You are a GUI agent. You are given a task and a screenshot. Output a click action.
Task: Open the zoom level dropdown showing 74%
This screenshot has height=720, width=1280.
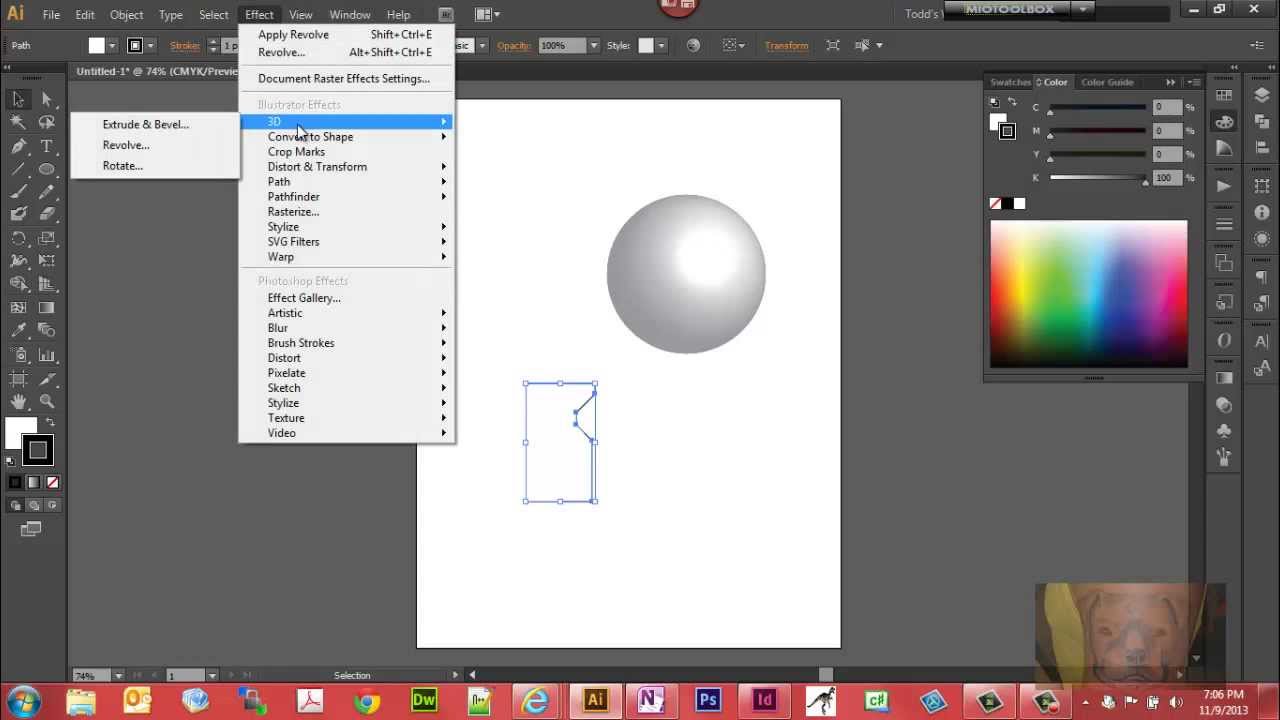point(119,676)
